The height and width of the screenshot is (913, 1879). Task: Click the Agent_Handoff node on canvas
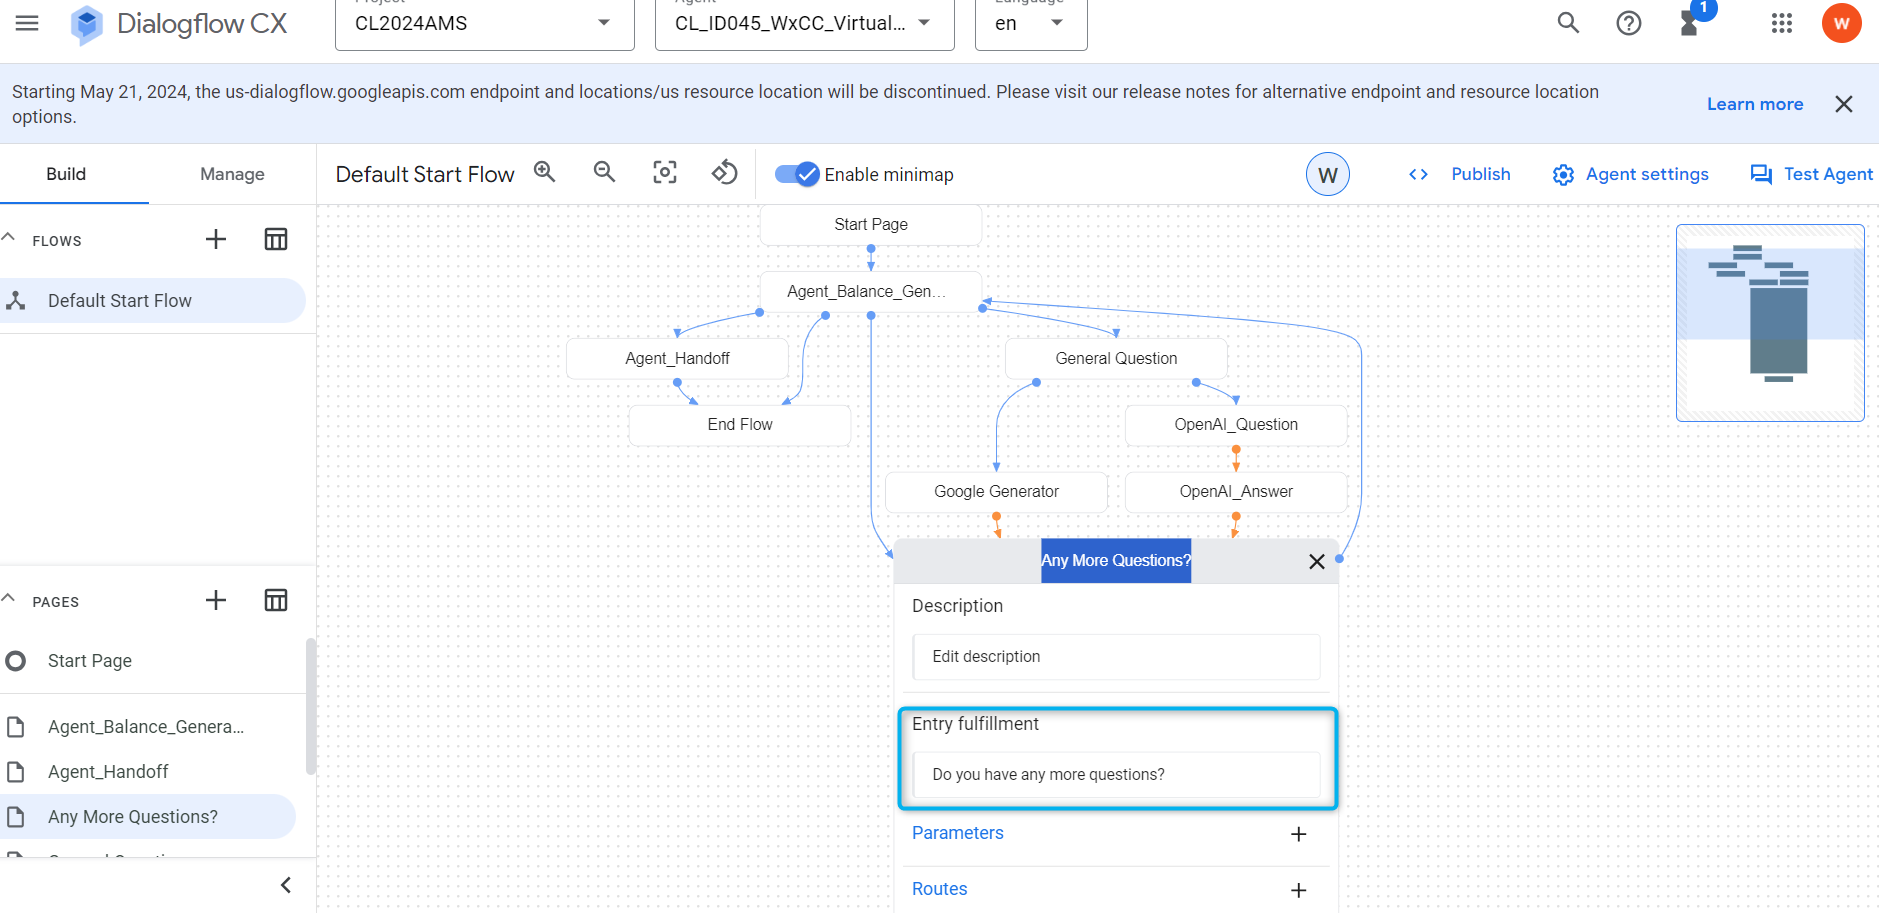pos(677,359)
